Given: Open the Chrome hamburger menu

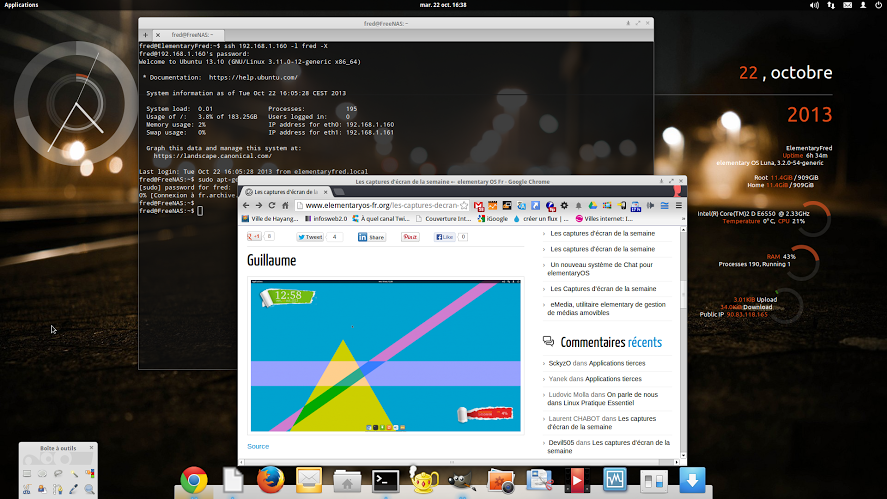Looking at the screenshot, I should pos(678,205).
